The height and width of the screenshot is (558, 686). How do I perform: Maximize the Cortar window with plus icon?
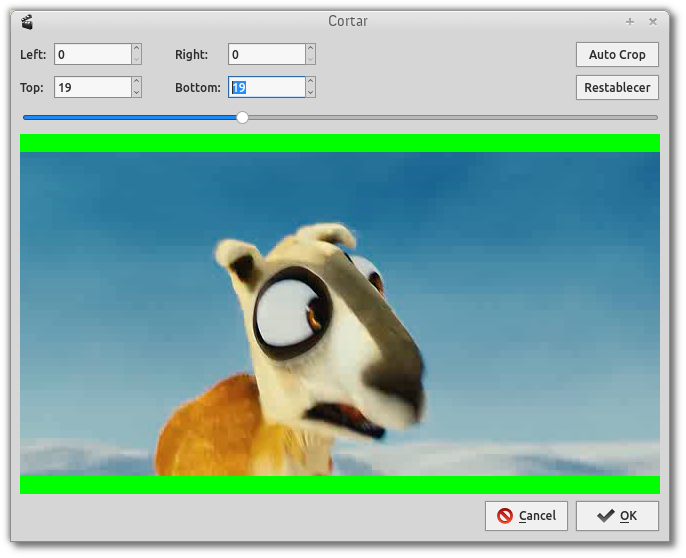(630, 22)
